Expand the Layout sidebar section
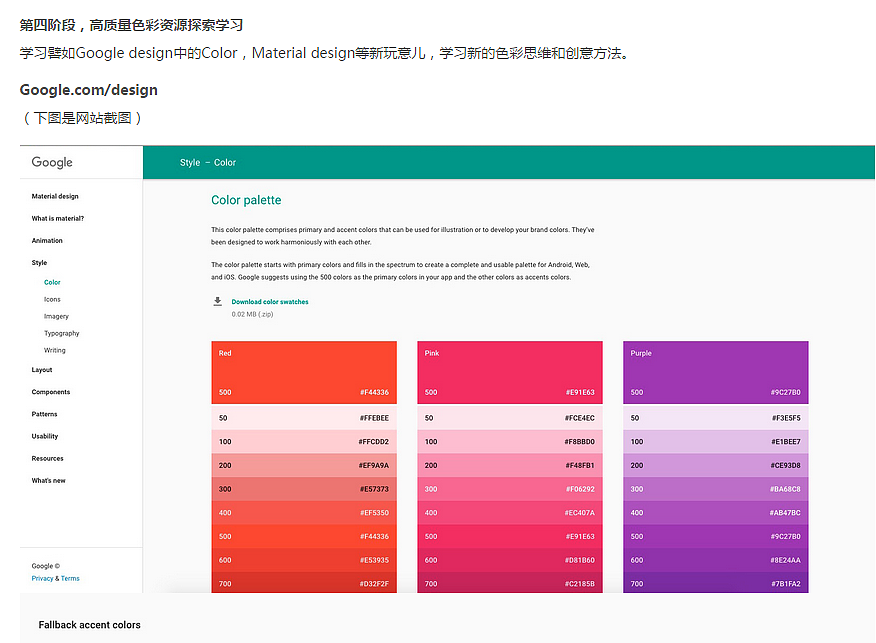 42,370
